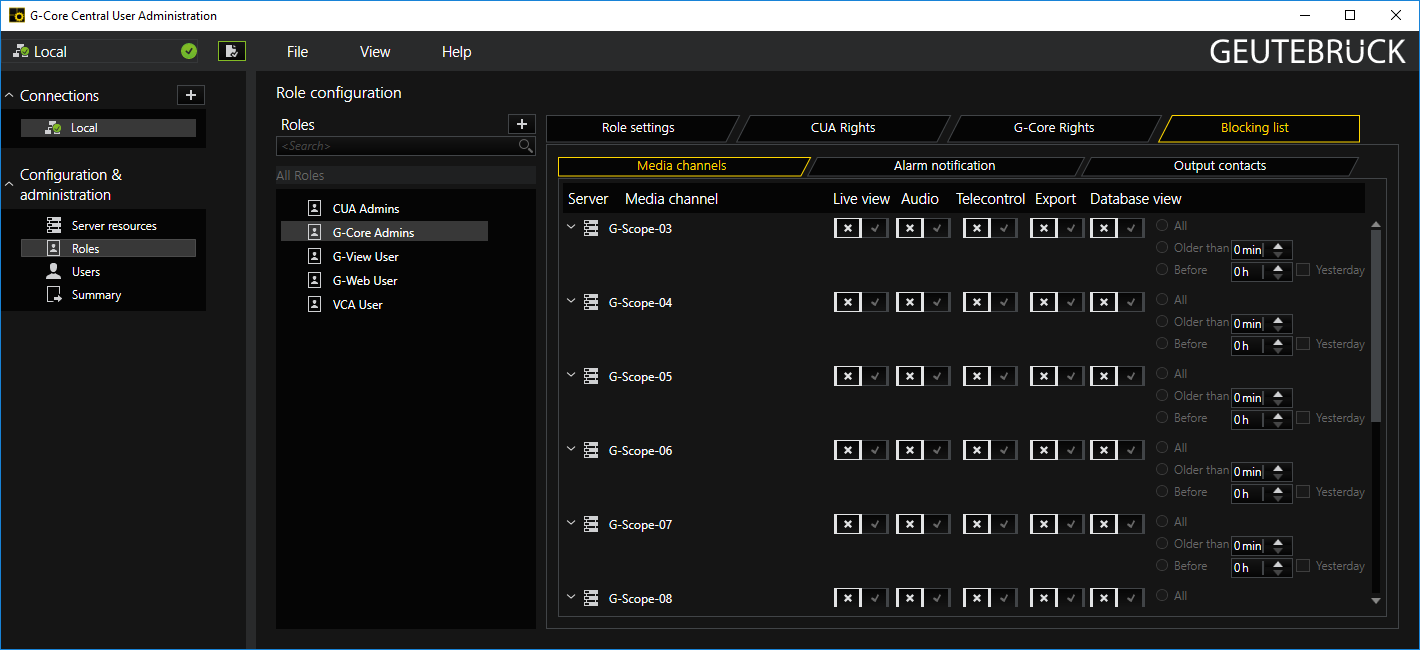The height and width of the screenshot is (650, 1420).
Task: Click the Older than minutes spinner for G-Scope-03
Action: pos(1278,250)
